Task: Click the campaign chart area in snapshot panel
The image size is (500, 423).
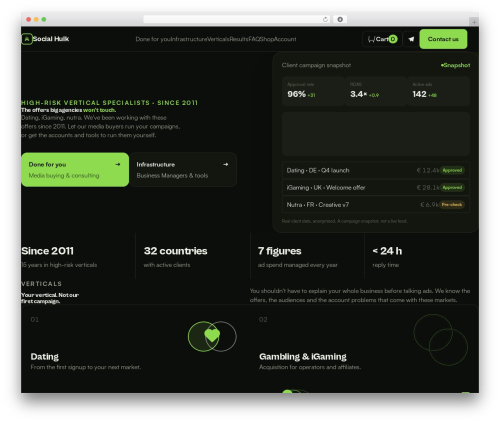Action: (376, 134)
